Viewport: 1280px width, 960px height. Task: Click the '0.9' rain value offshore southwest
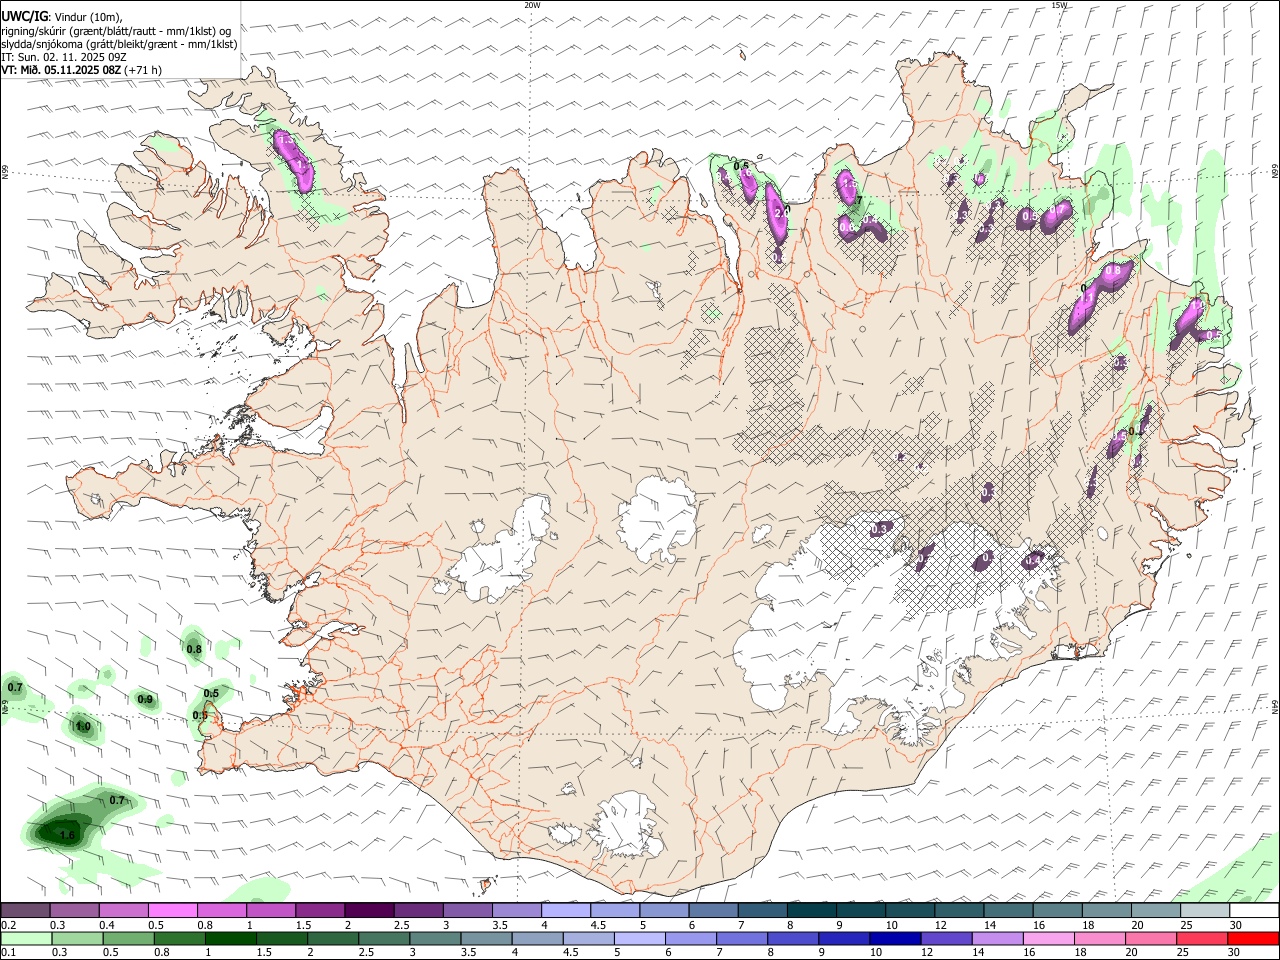(x=145, y=699)
